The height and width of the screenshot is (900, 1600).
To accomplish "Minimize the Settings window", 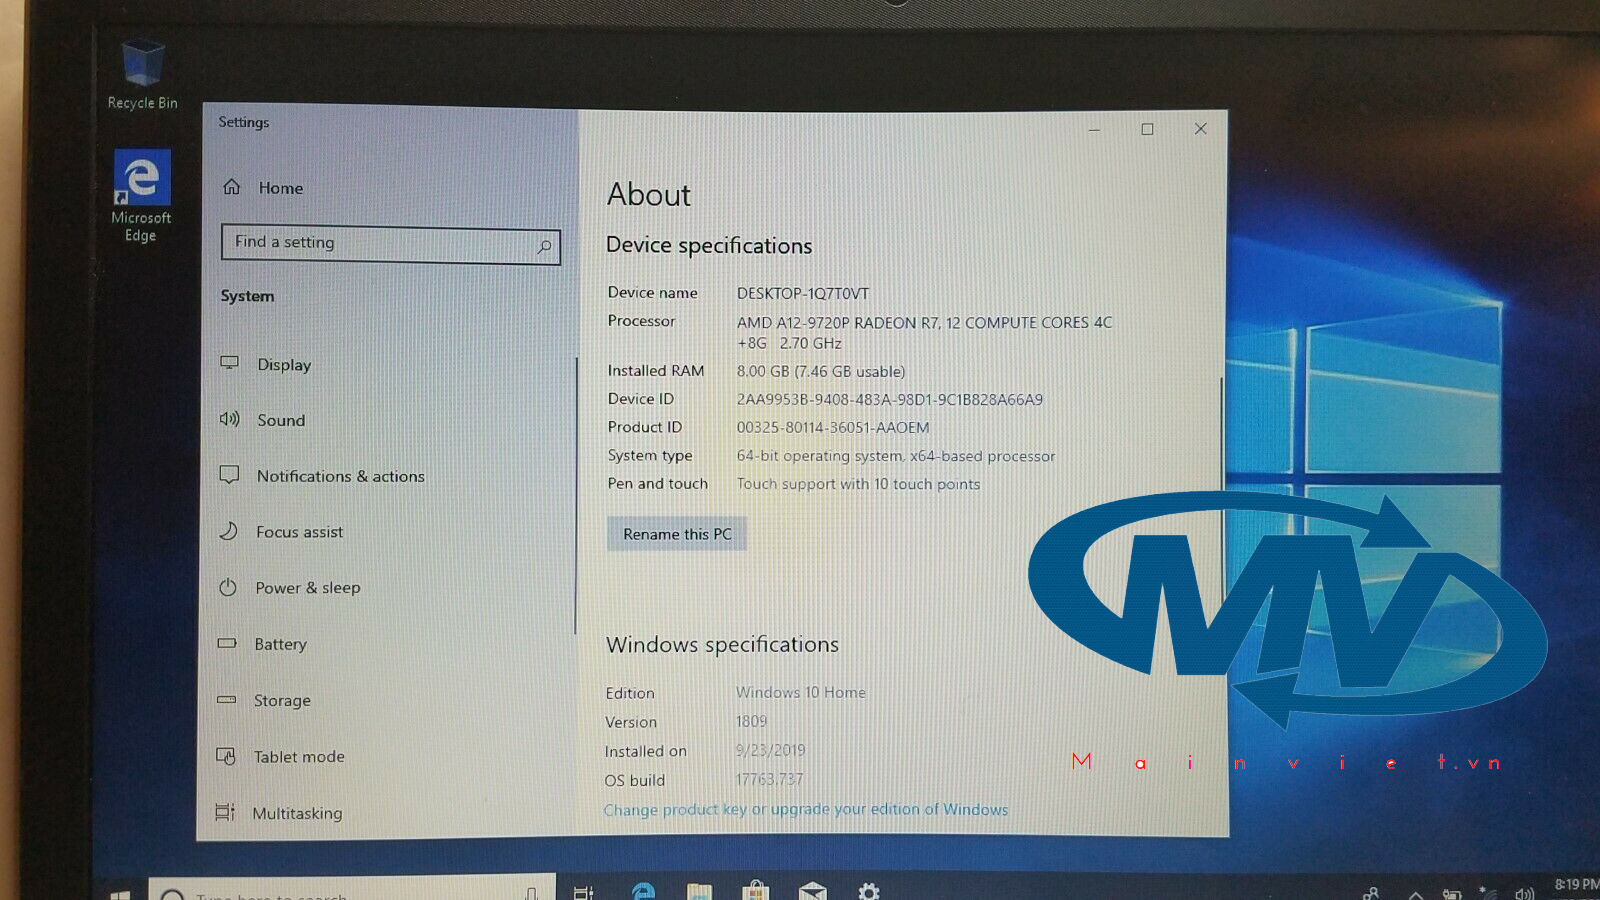I will [1094, 129].
